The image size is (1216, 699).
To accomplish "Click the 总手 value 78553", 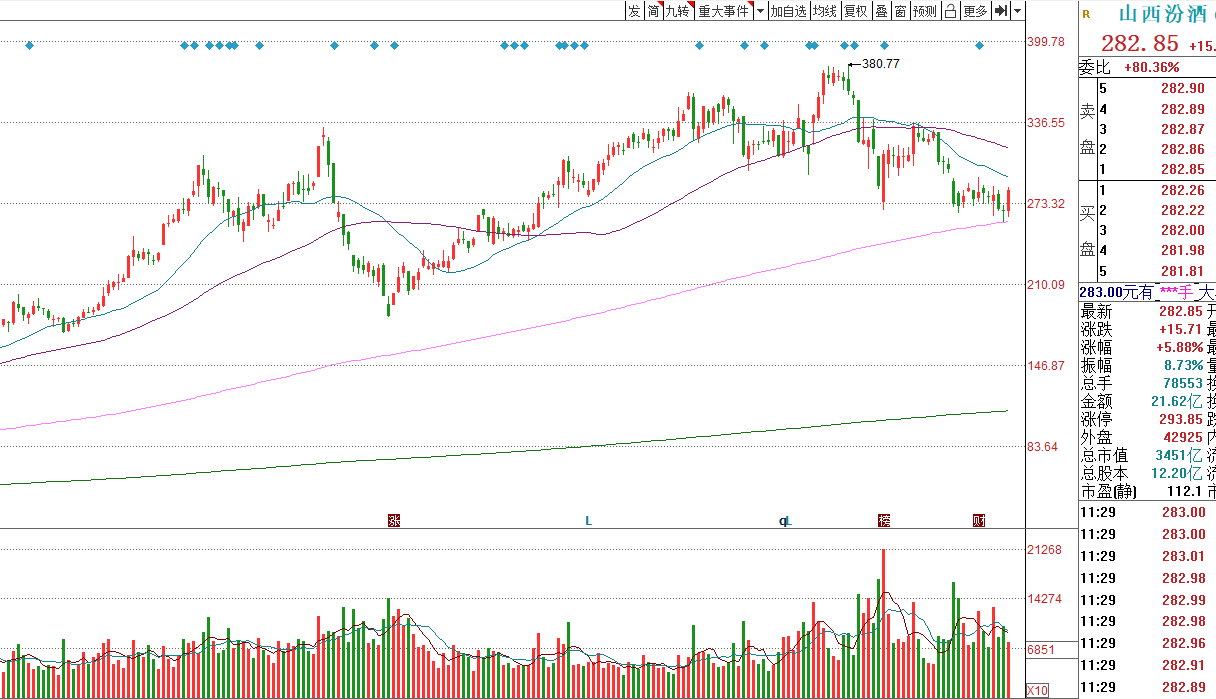I will (1181, 383).
